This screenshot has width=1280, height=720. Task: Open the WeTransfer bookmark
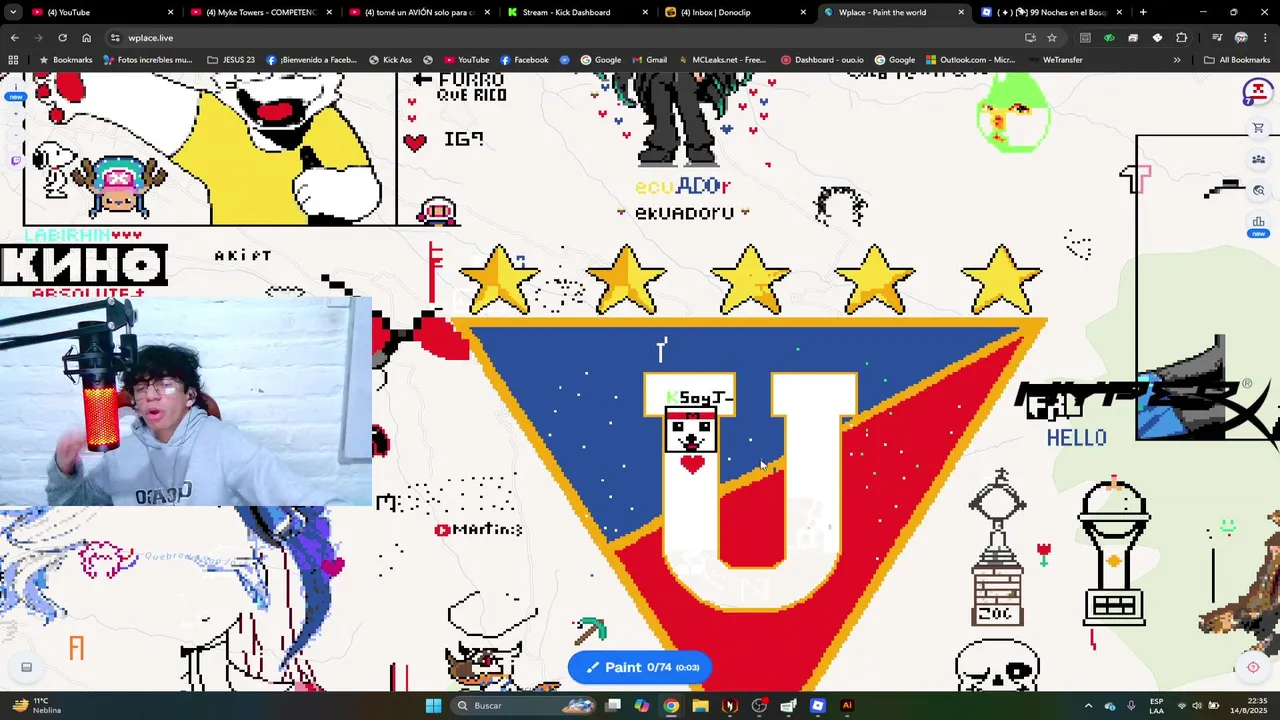click(x=1054, y=60)
